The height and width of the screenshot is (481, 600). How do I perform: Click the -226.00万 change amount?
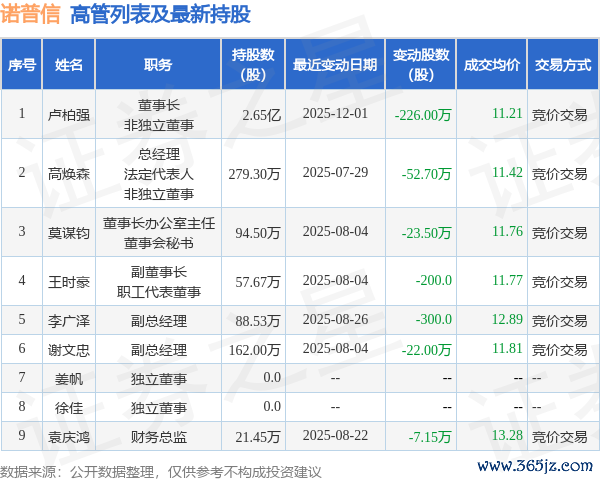pos(422,114)
